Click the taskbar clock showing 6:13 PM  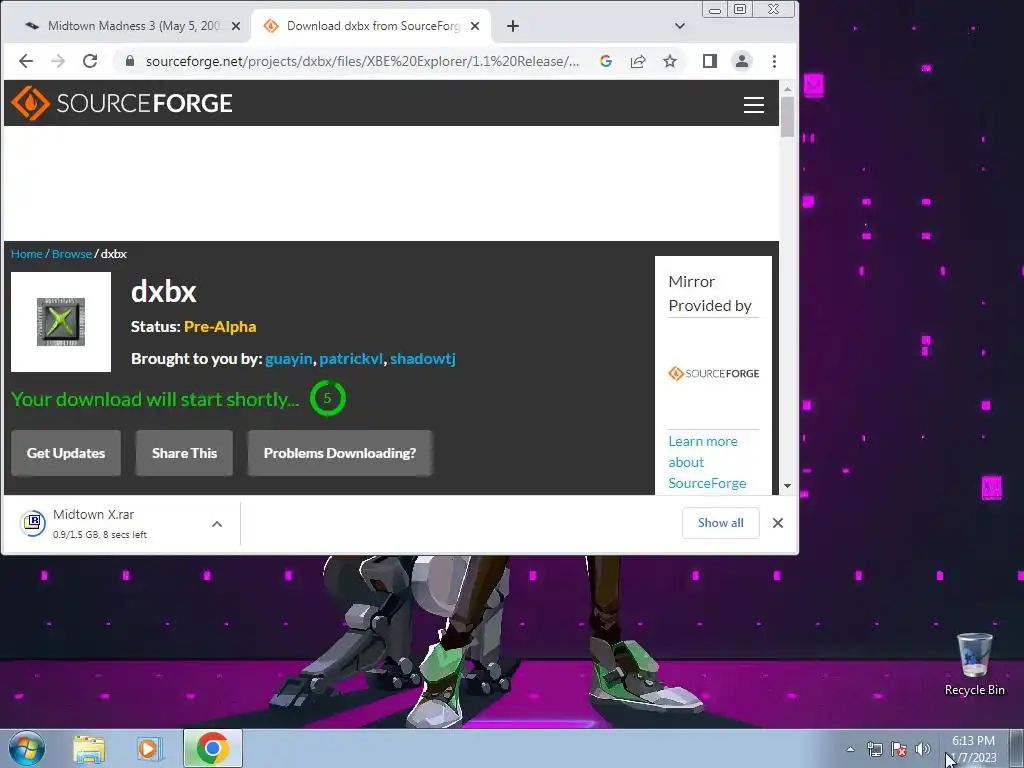(x=973, y=749)
